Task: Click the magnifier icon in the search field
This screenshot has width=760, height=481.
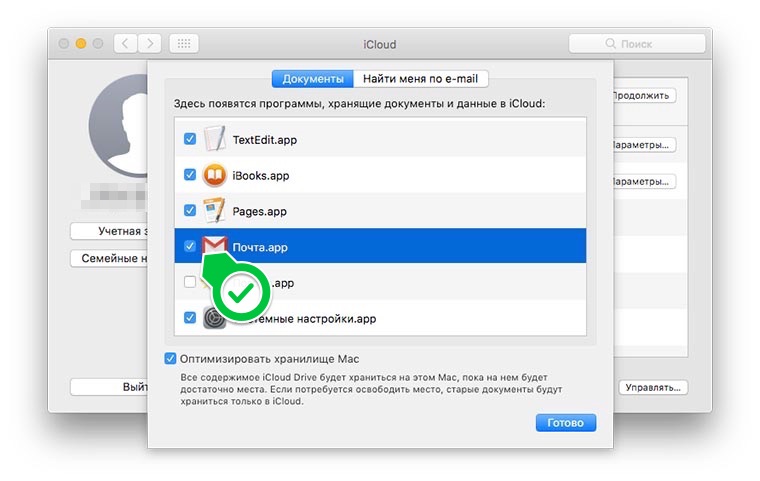Action: [x=610, y=44]
